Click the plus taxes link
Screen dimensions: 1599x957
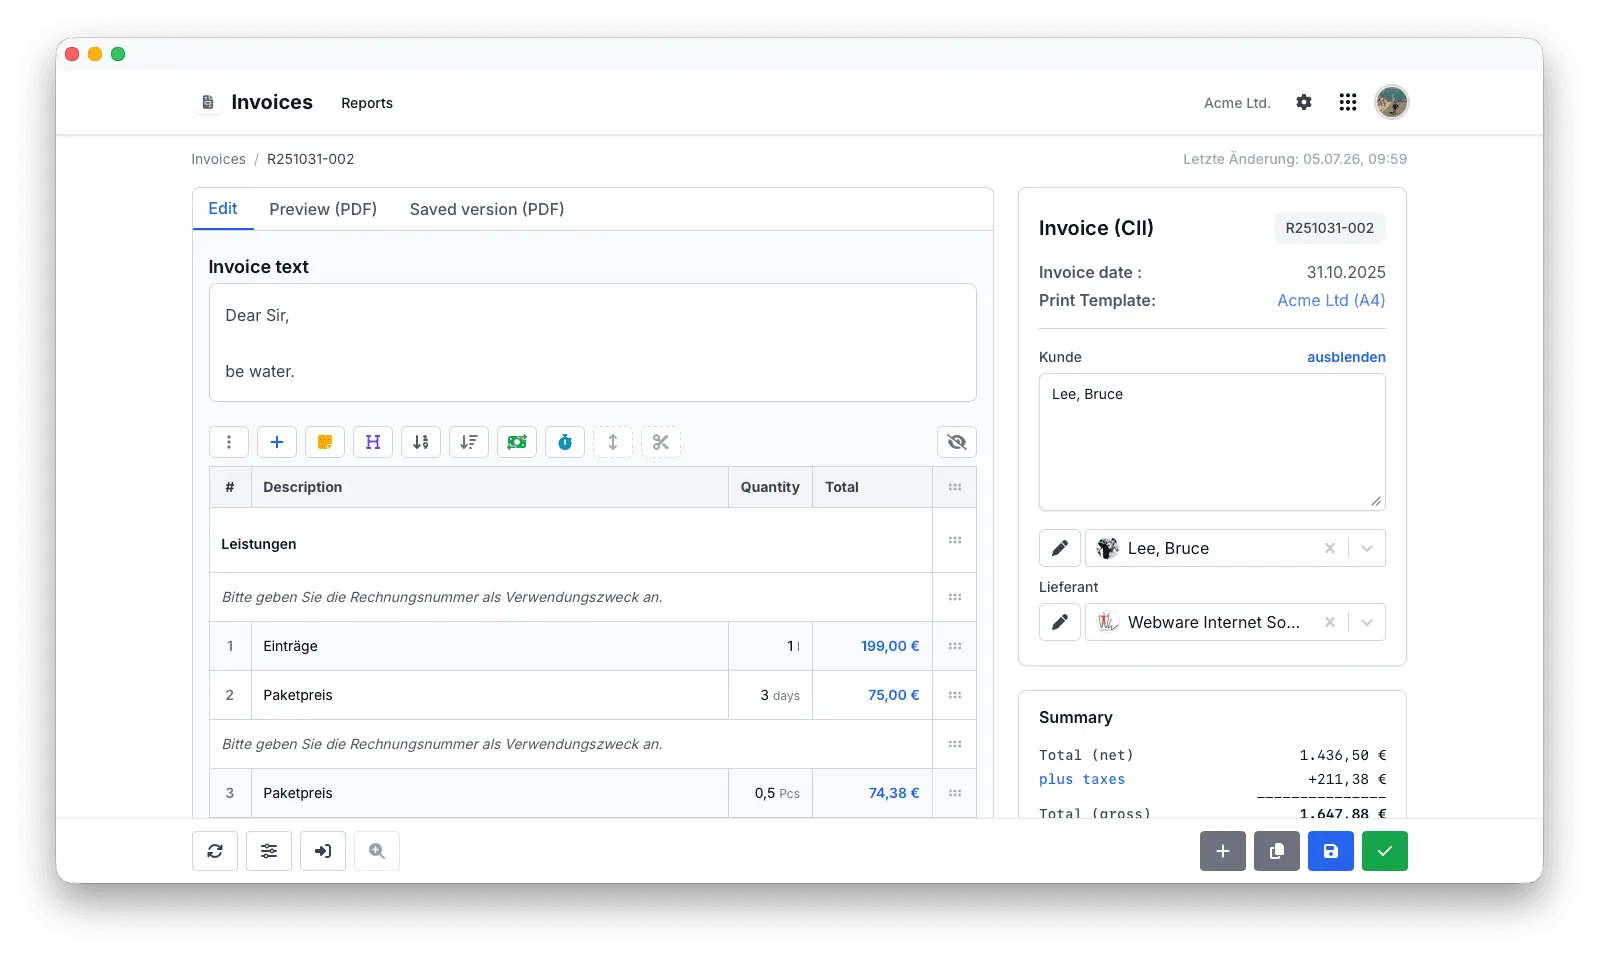tap(1082, 779)
